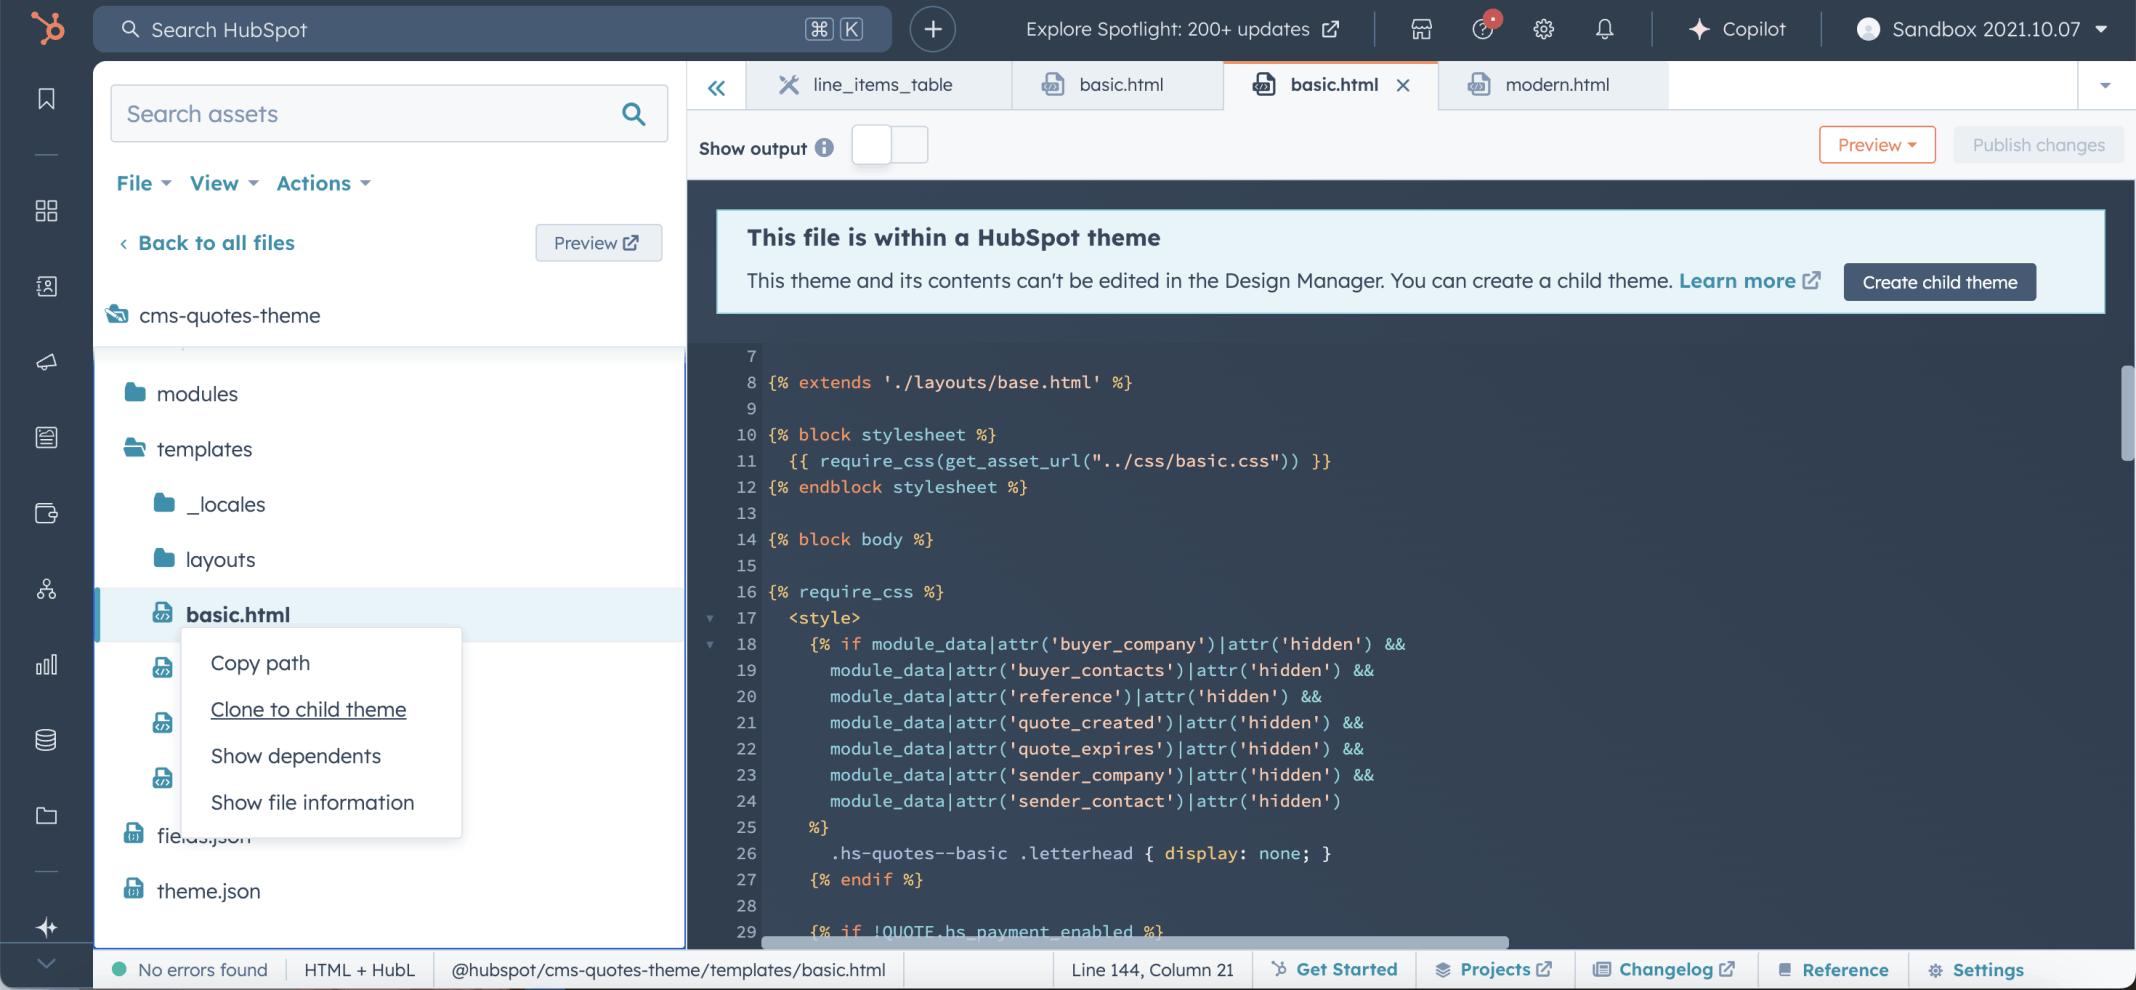Click the editor horizontal scrollbar
This screenshot has width=2136, height=990.
coord(1135,942)
